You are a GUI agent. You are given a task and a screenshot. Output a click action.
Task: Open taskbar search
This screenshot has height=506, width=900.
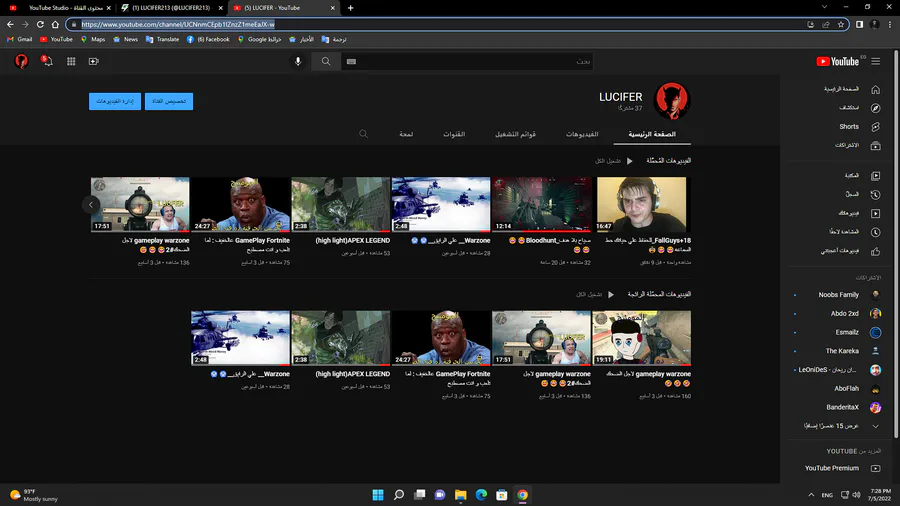tap(398, 495)
